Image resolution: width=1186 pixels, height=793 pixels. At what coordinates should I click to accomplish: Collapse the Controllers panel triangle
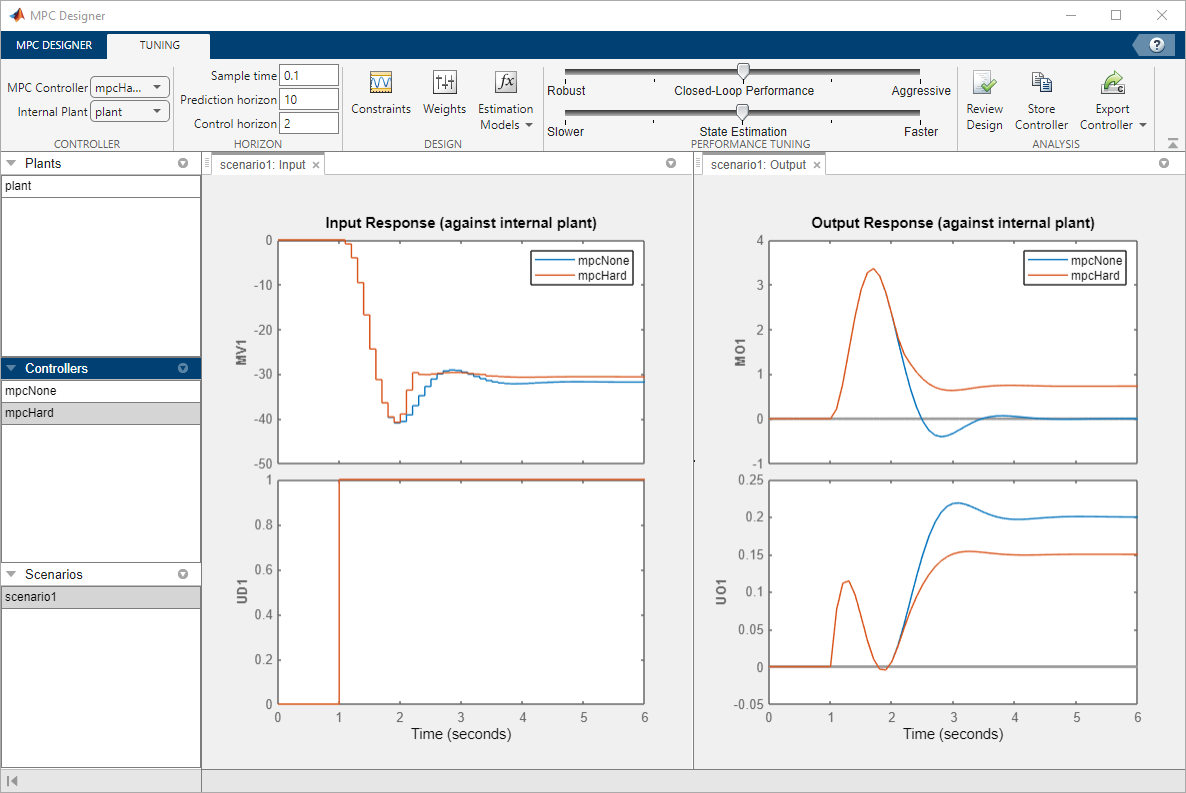point(11,369)
